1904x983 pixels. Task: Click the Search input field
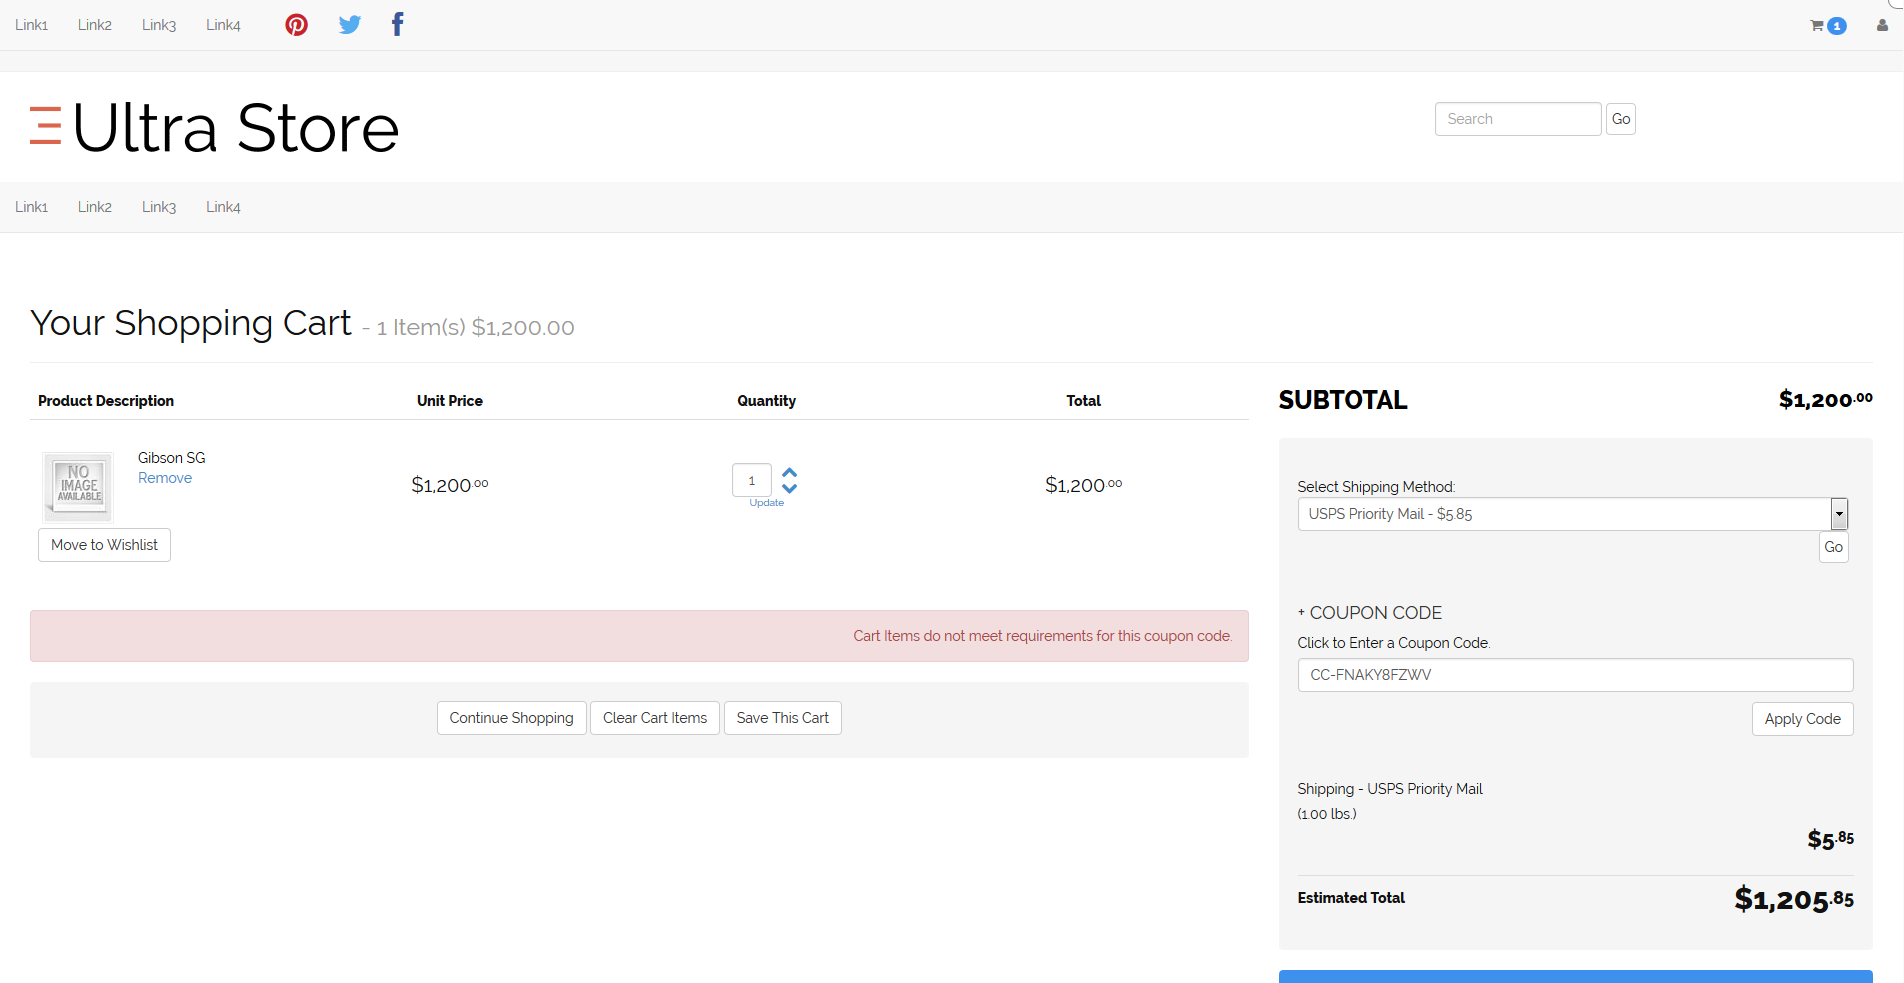[1517, 119]
